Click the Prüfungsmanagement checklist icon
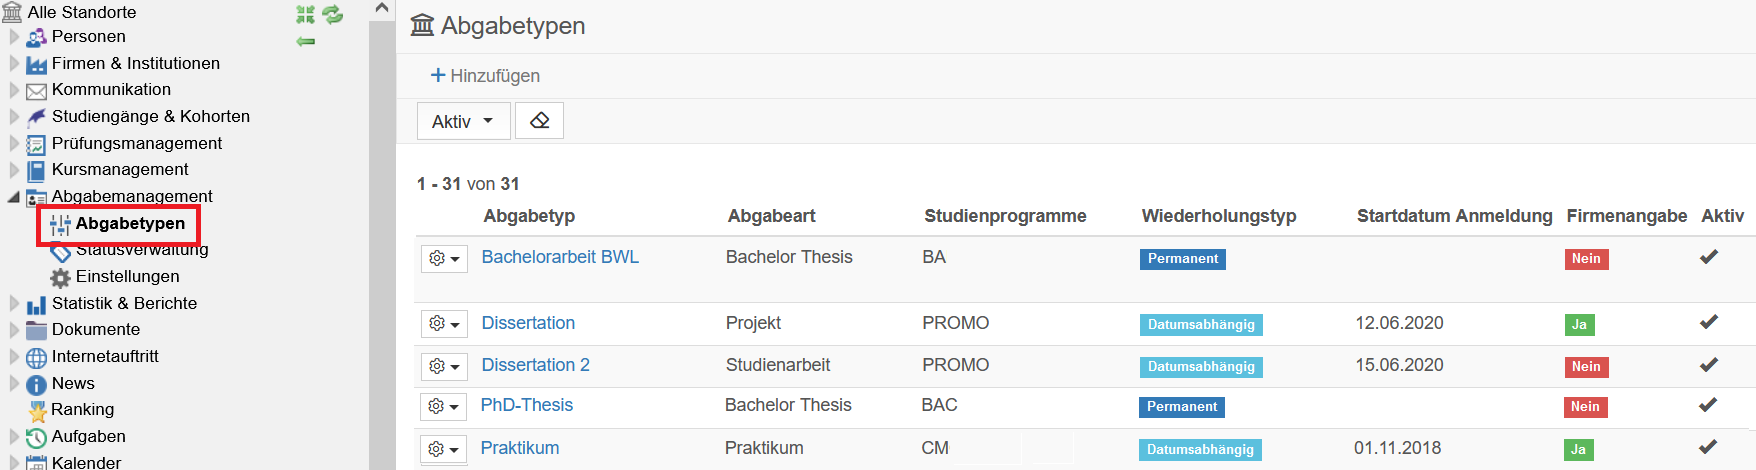The width and height of the screenshot is (1756, 470). [36, 144]
